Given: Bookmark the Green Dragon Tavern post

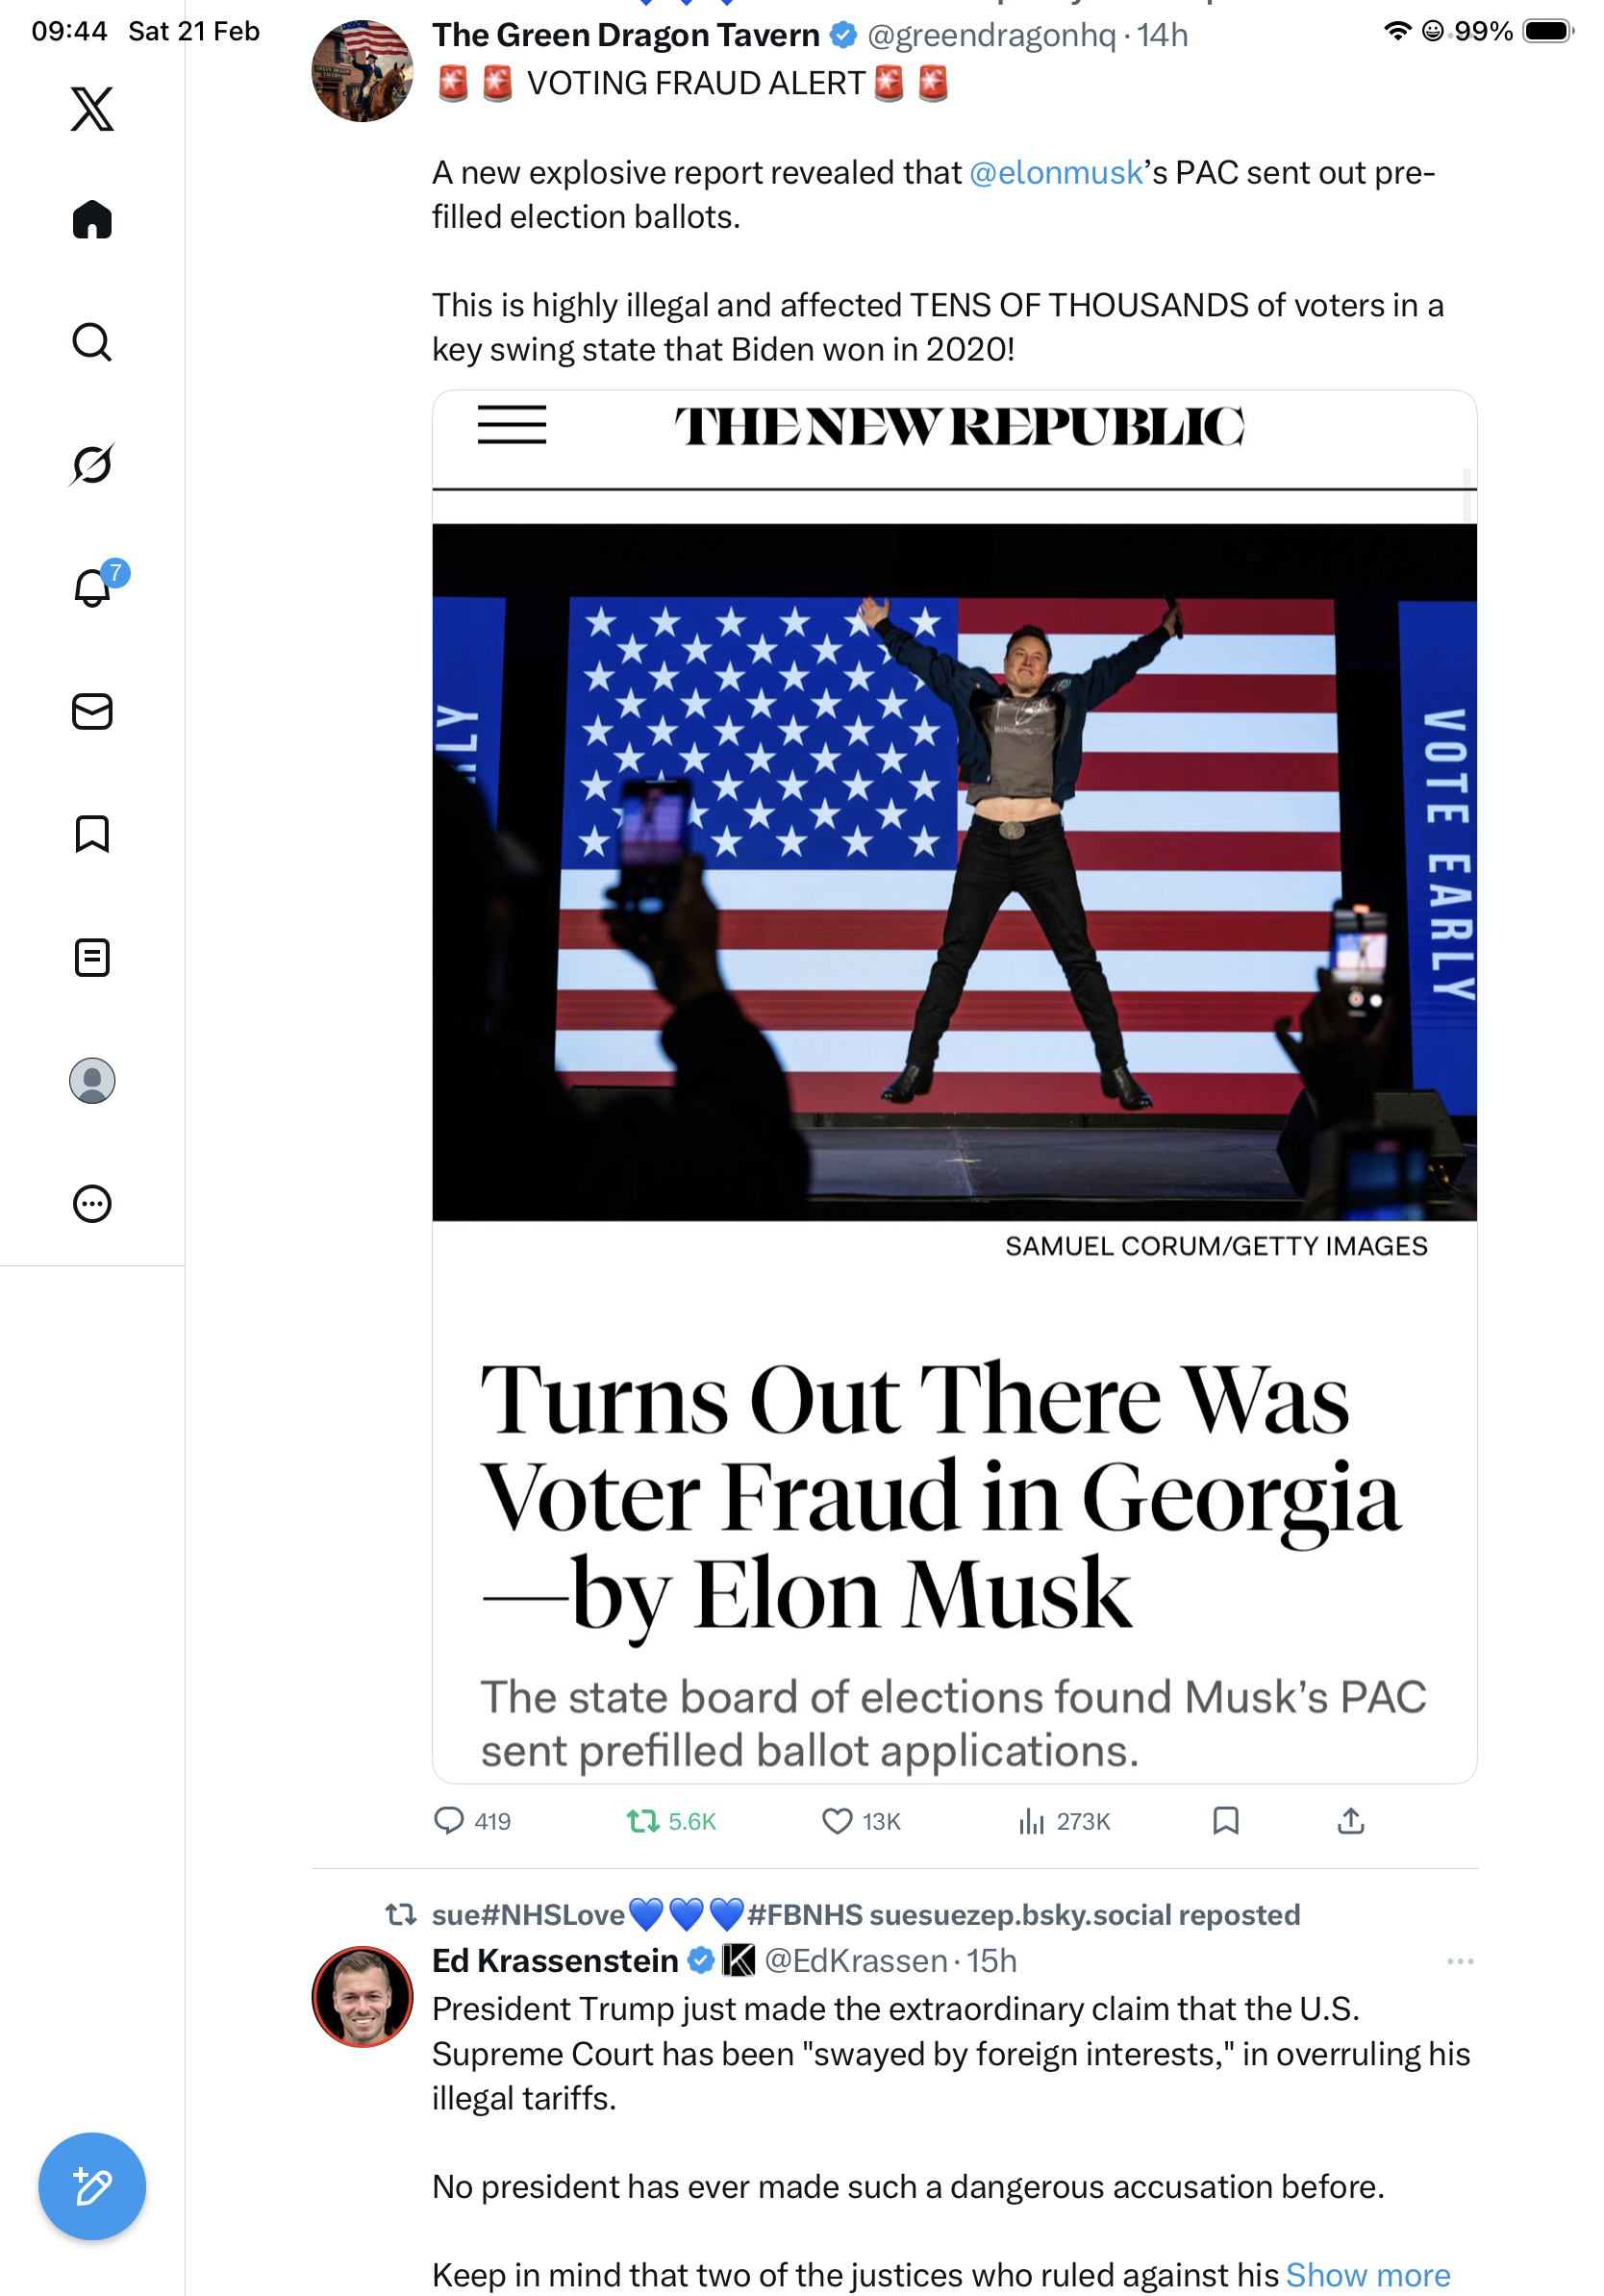Looking at the screenshot, I should click(x=1226, y=1821).
